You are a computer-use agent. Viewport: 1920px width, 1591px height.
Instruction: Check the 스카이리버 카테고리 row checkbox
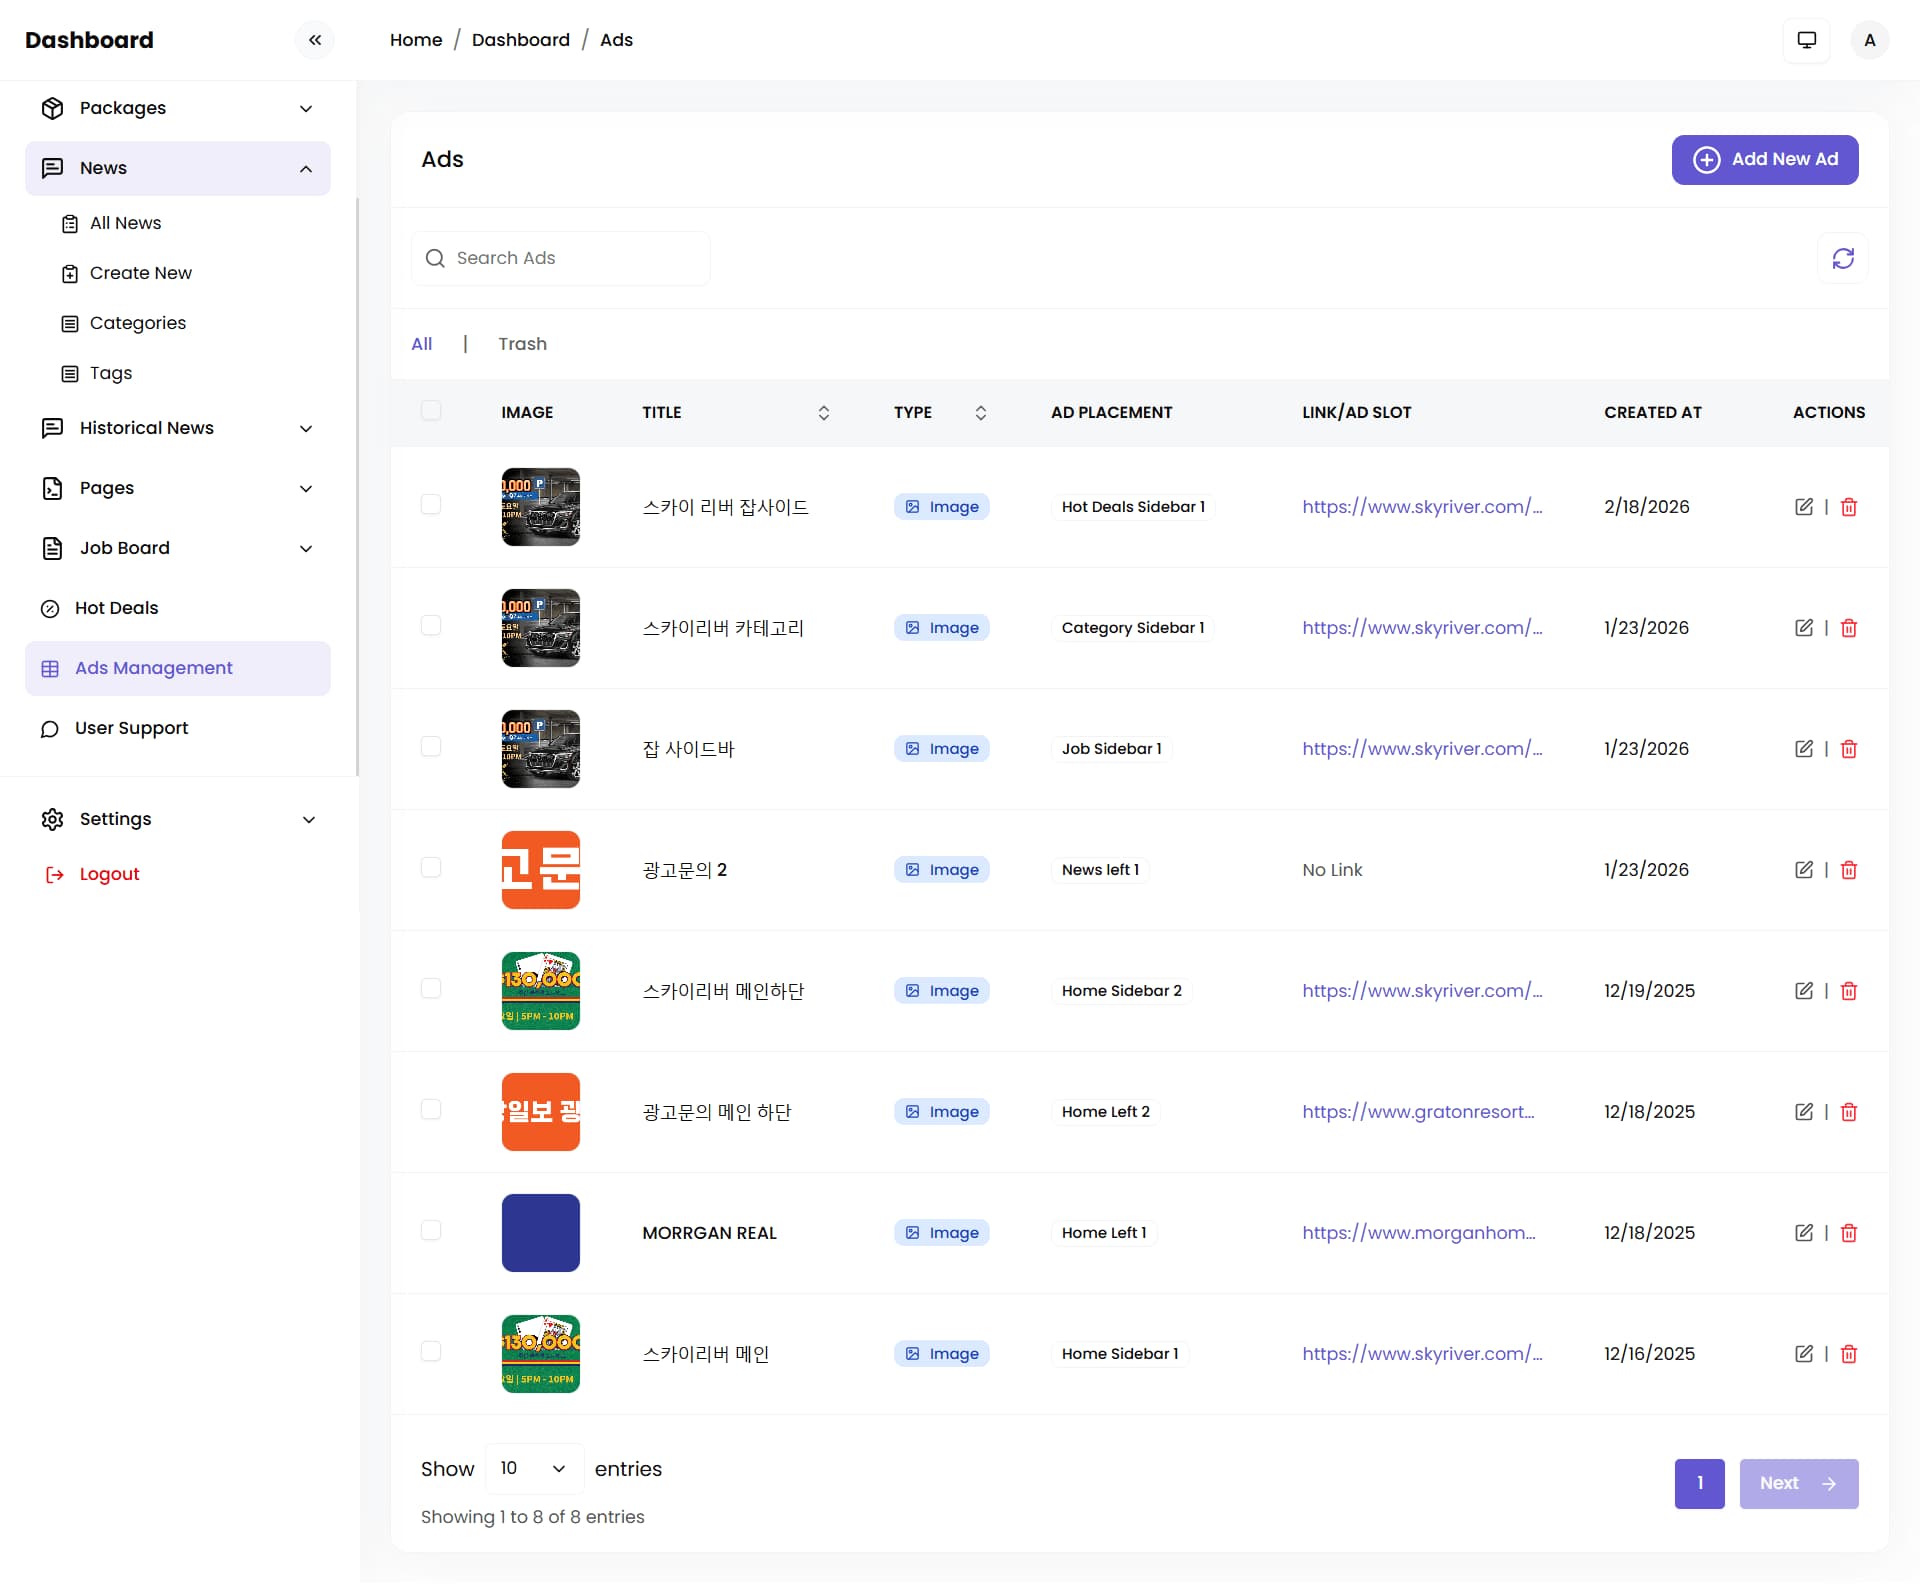click(x=431, y=625)
